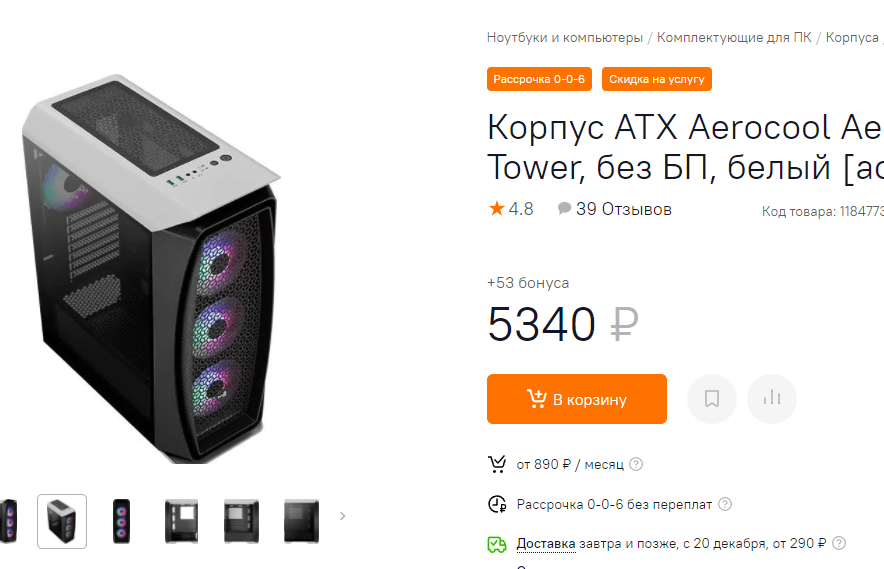The image size is (884, 569).
Task: Click the help icon next to installment offer
Action: [725, 504]
